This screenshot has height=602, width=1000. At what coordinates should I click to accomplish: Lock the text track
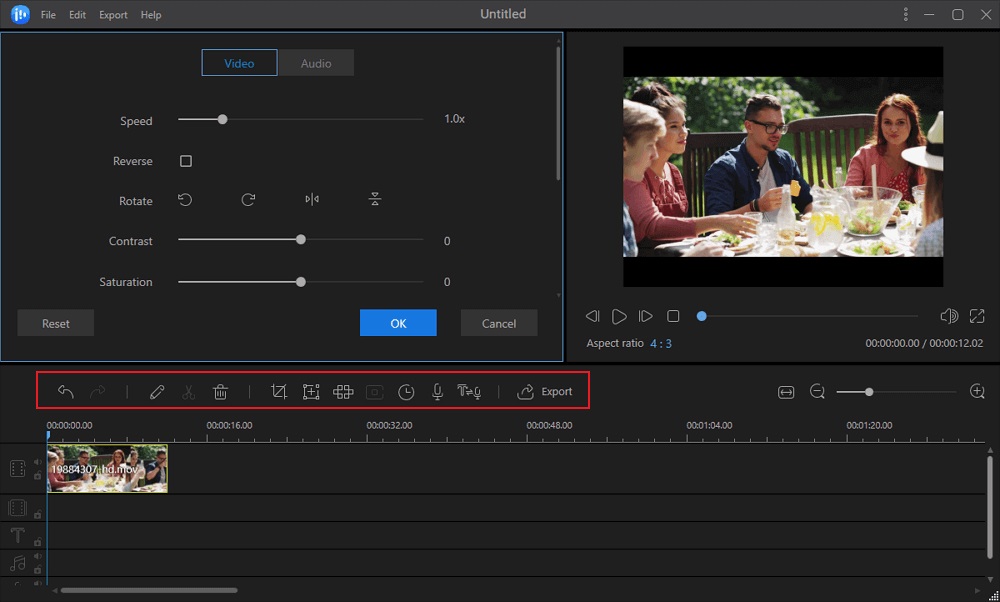[x=37, y=541]
